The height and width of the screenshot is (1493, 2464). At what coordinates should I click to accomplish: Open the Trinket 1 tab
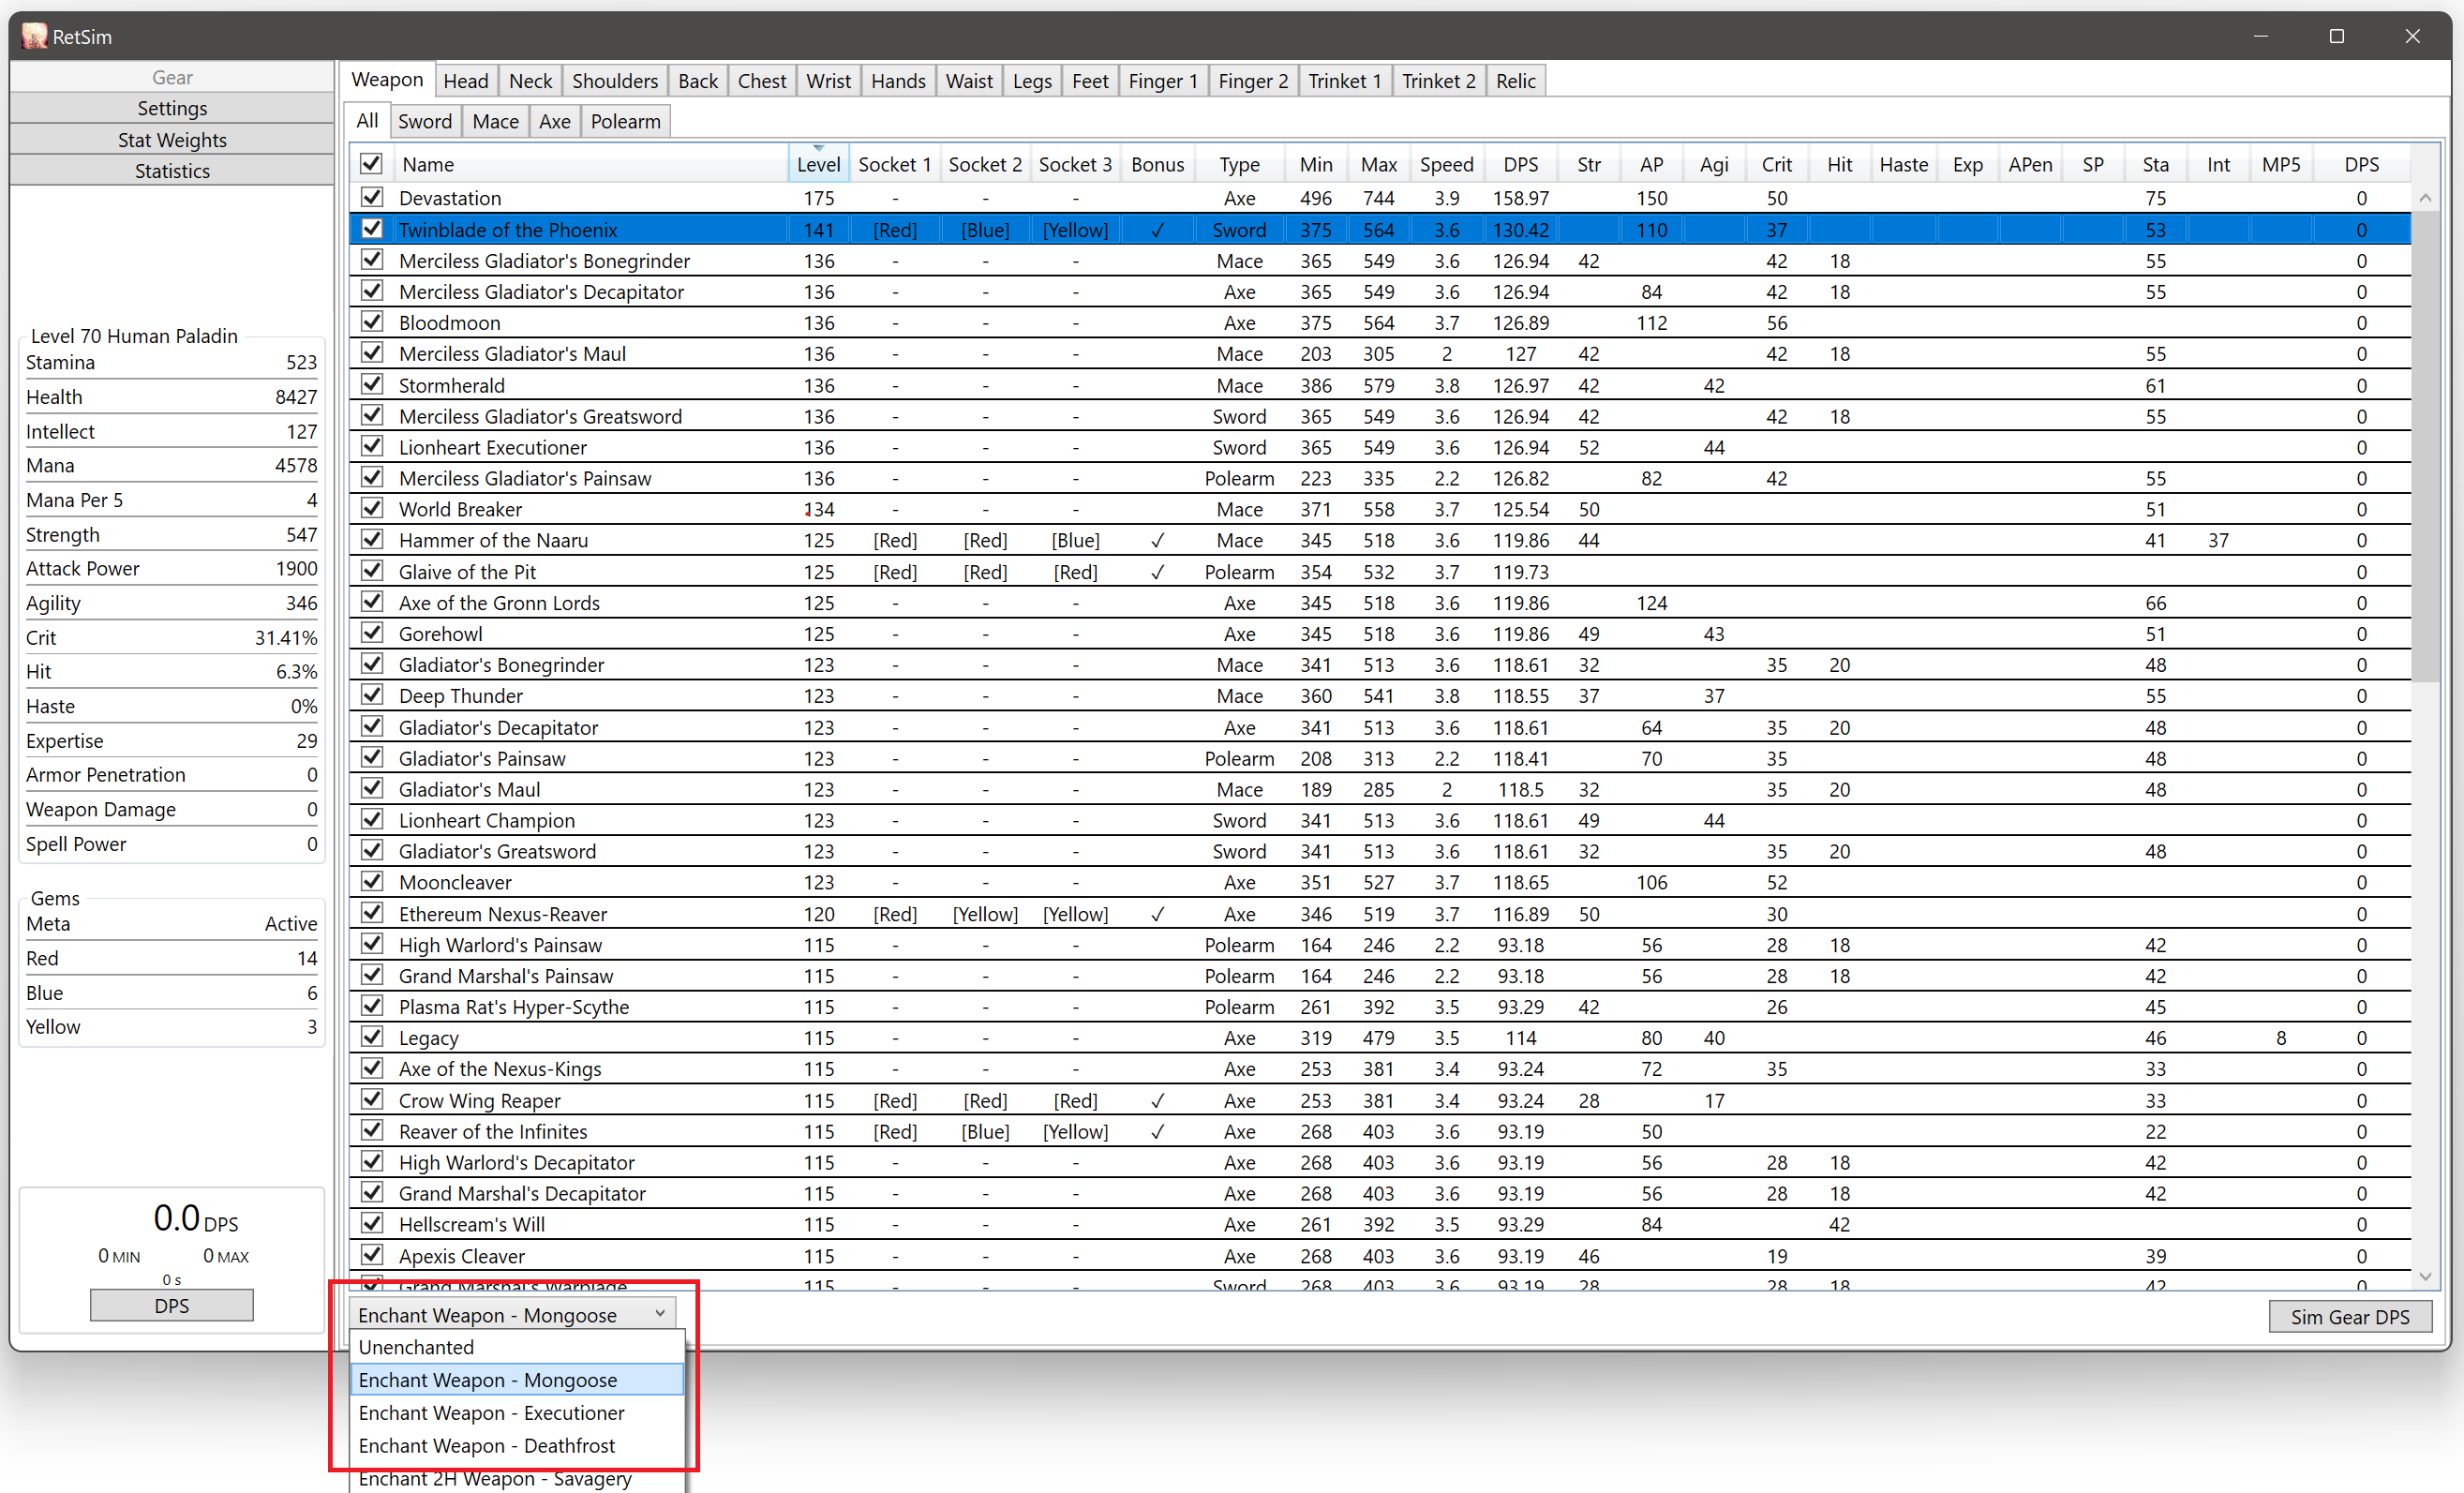[x=1344, y=81]
